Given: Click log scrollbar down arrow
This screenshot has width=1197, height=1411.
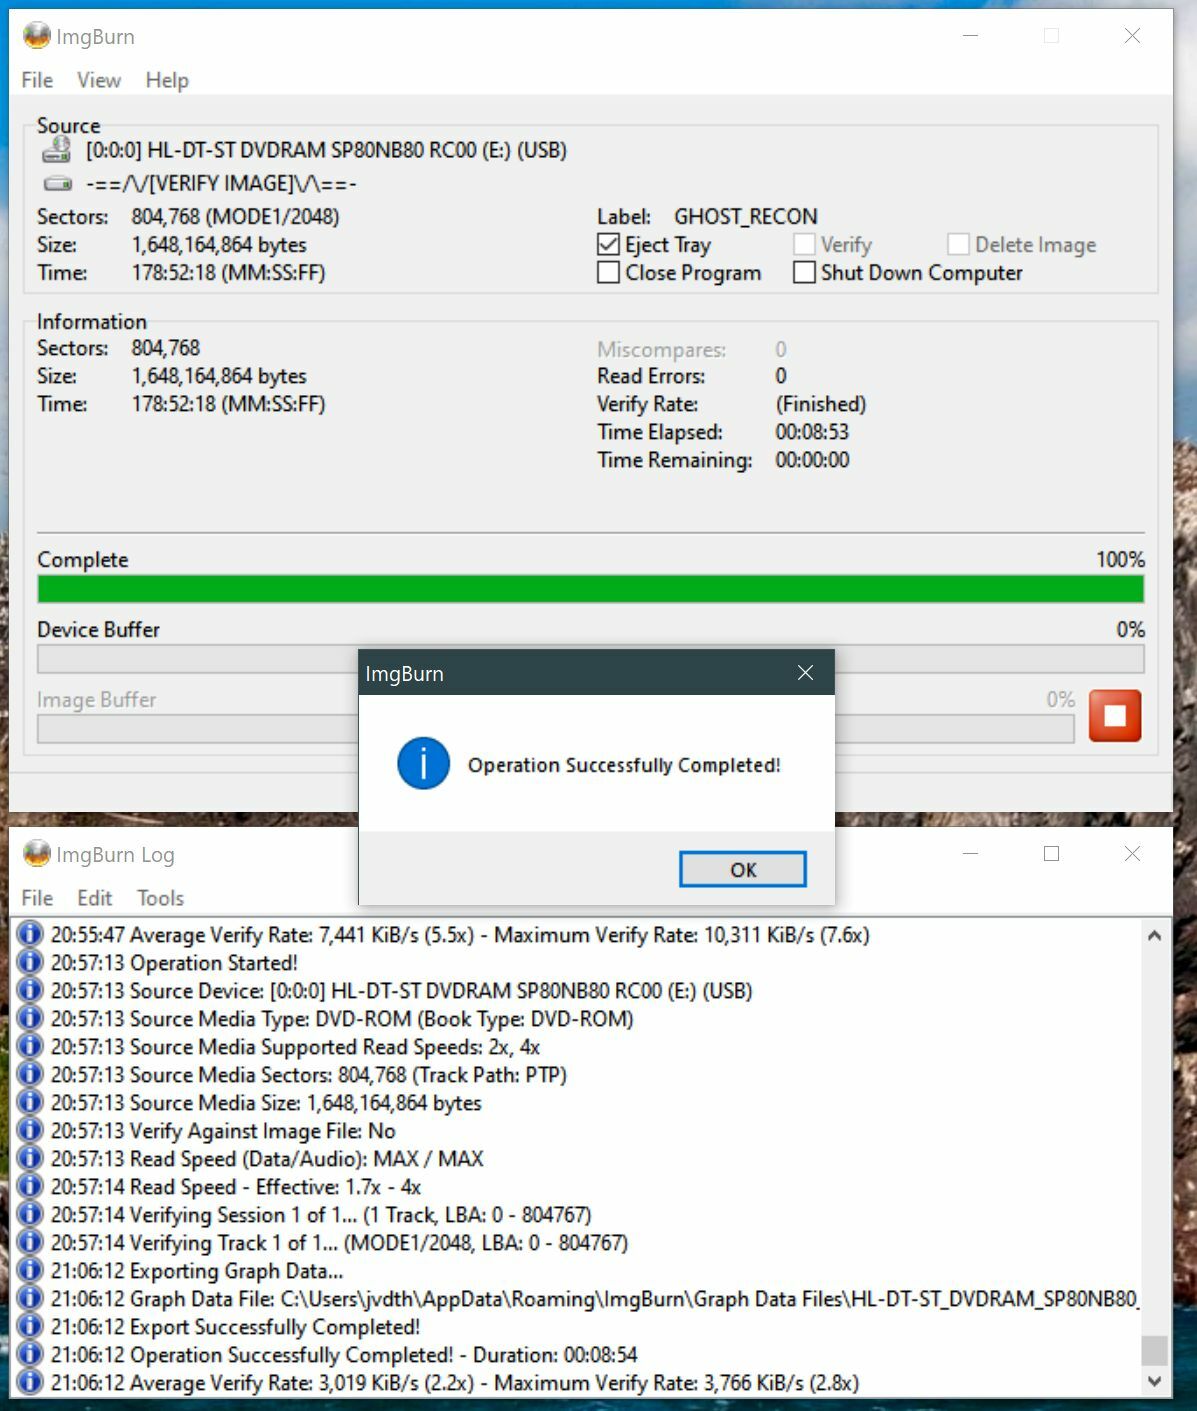Looking at the screenshot, I should 1154,1382.
